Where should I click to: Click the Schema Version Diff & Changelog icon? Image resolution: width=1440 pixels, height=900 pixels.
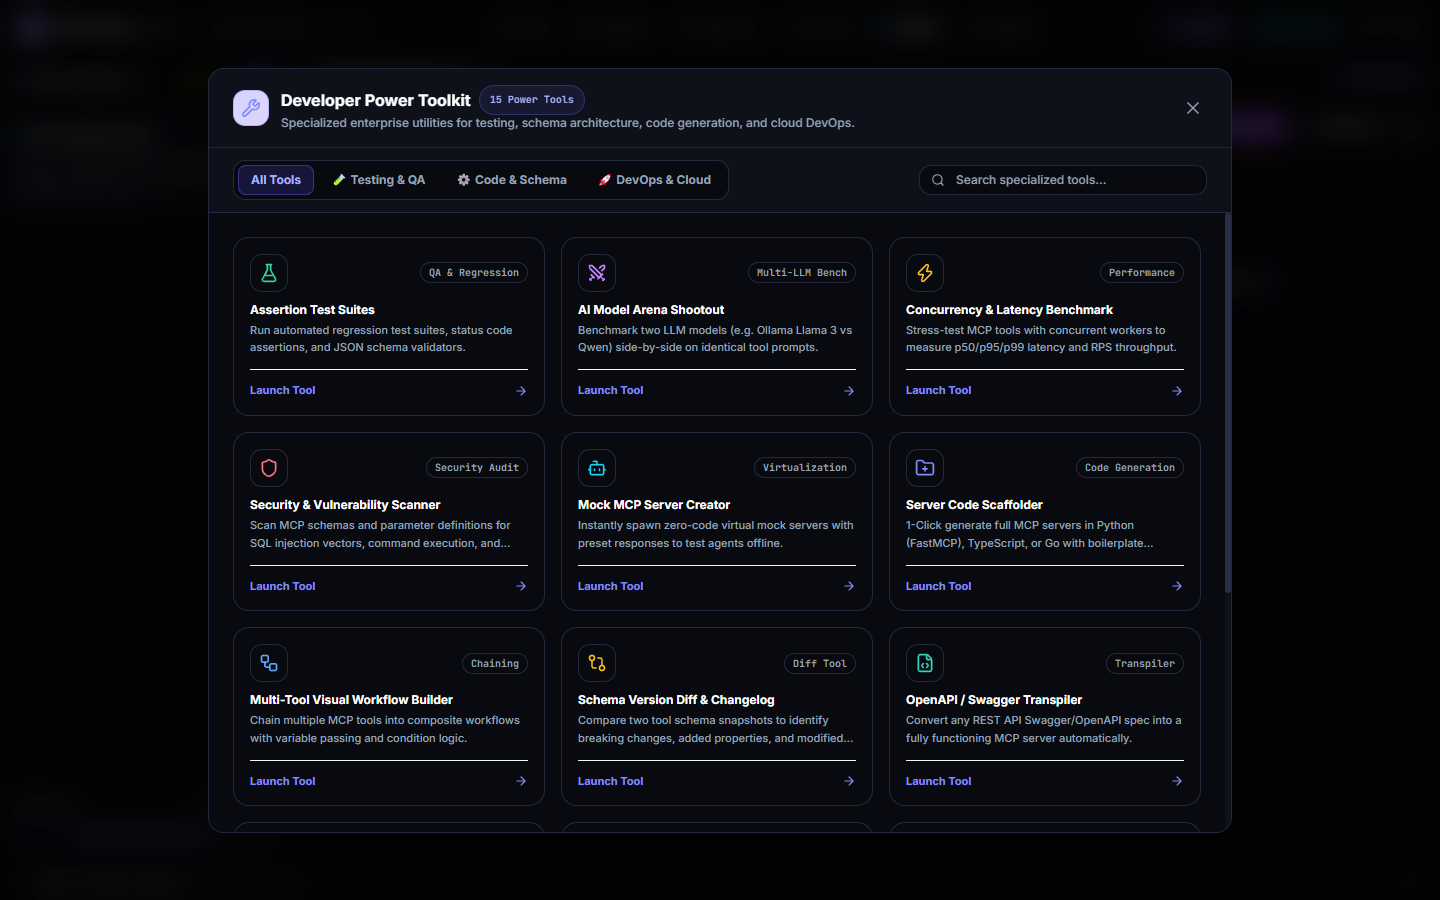tap(597, 663)
